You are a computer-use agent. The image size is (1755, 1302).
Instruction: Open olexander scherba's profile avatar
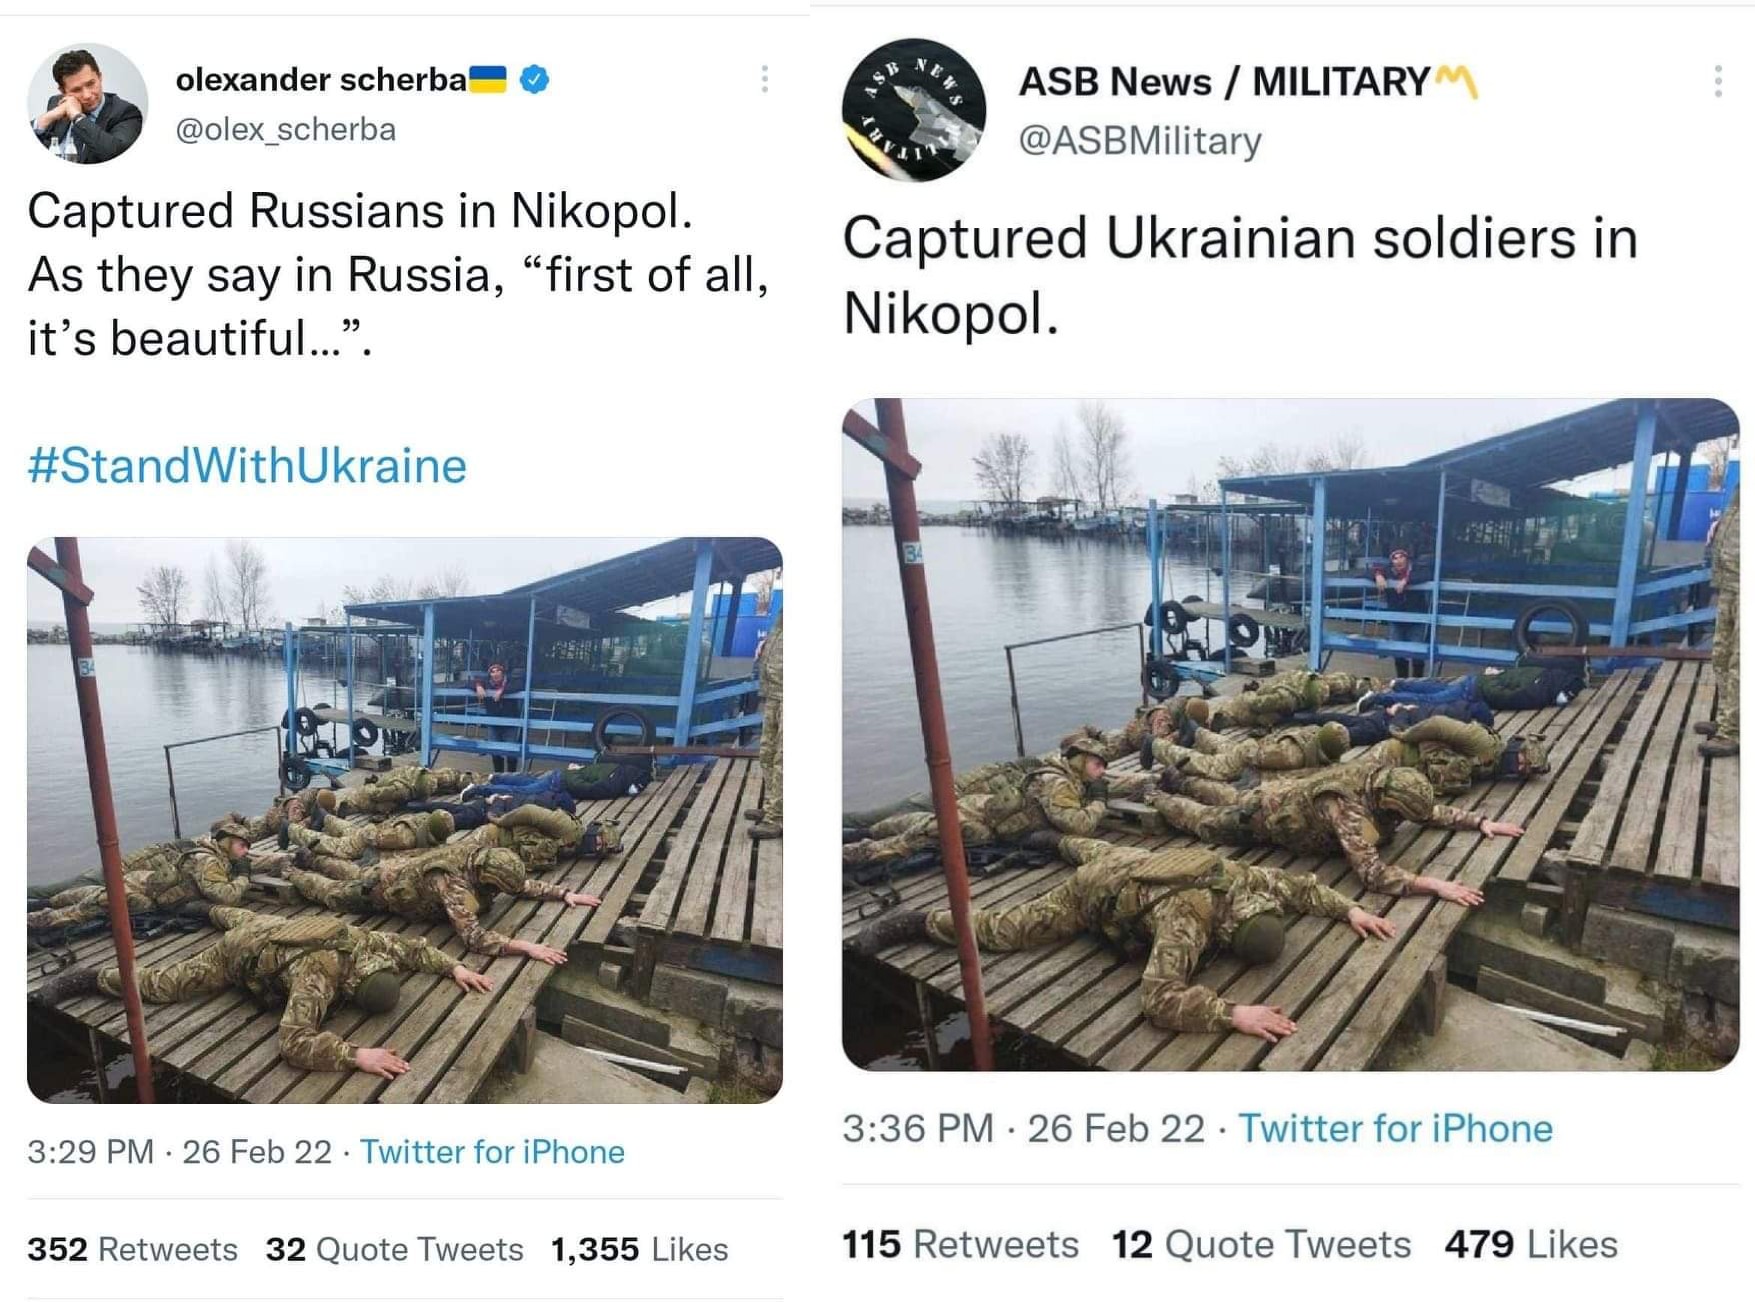coord(88,103)
